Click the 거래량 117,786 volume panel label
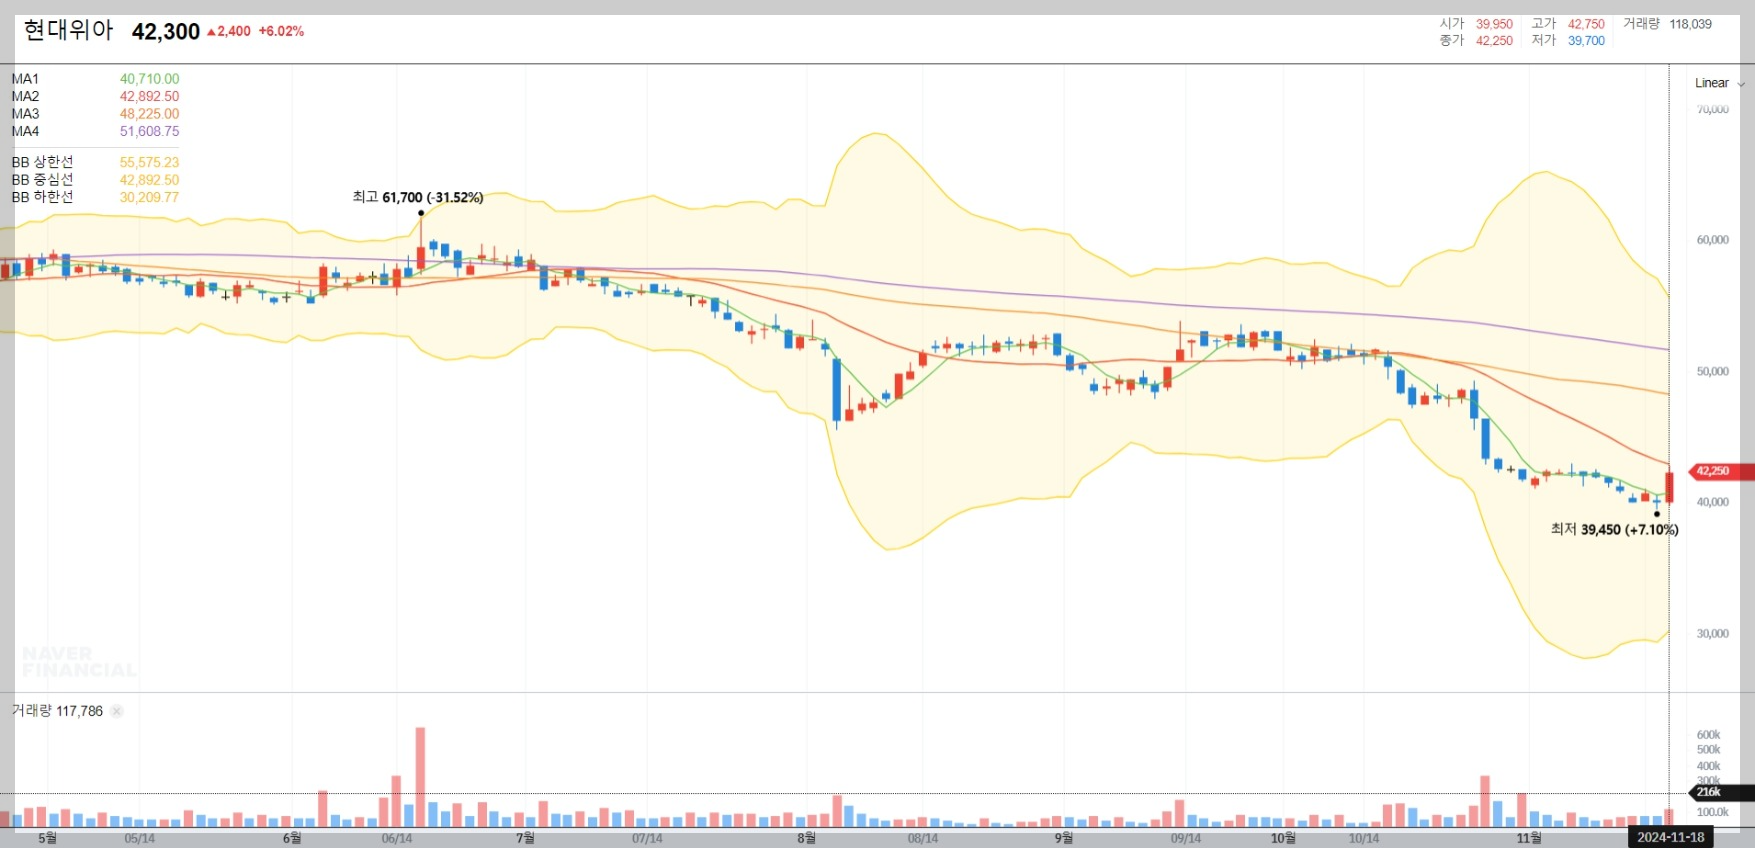Screen dimensions: 1755x848 (57, 711)
